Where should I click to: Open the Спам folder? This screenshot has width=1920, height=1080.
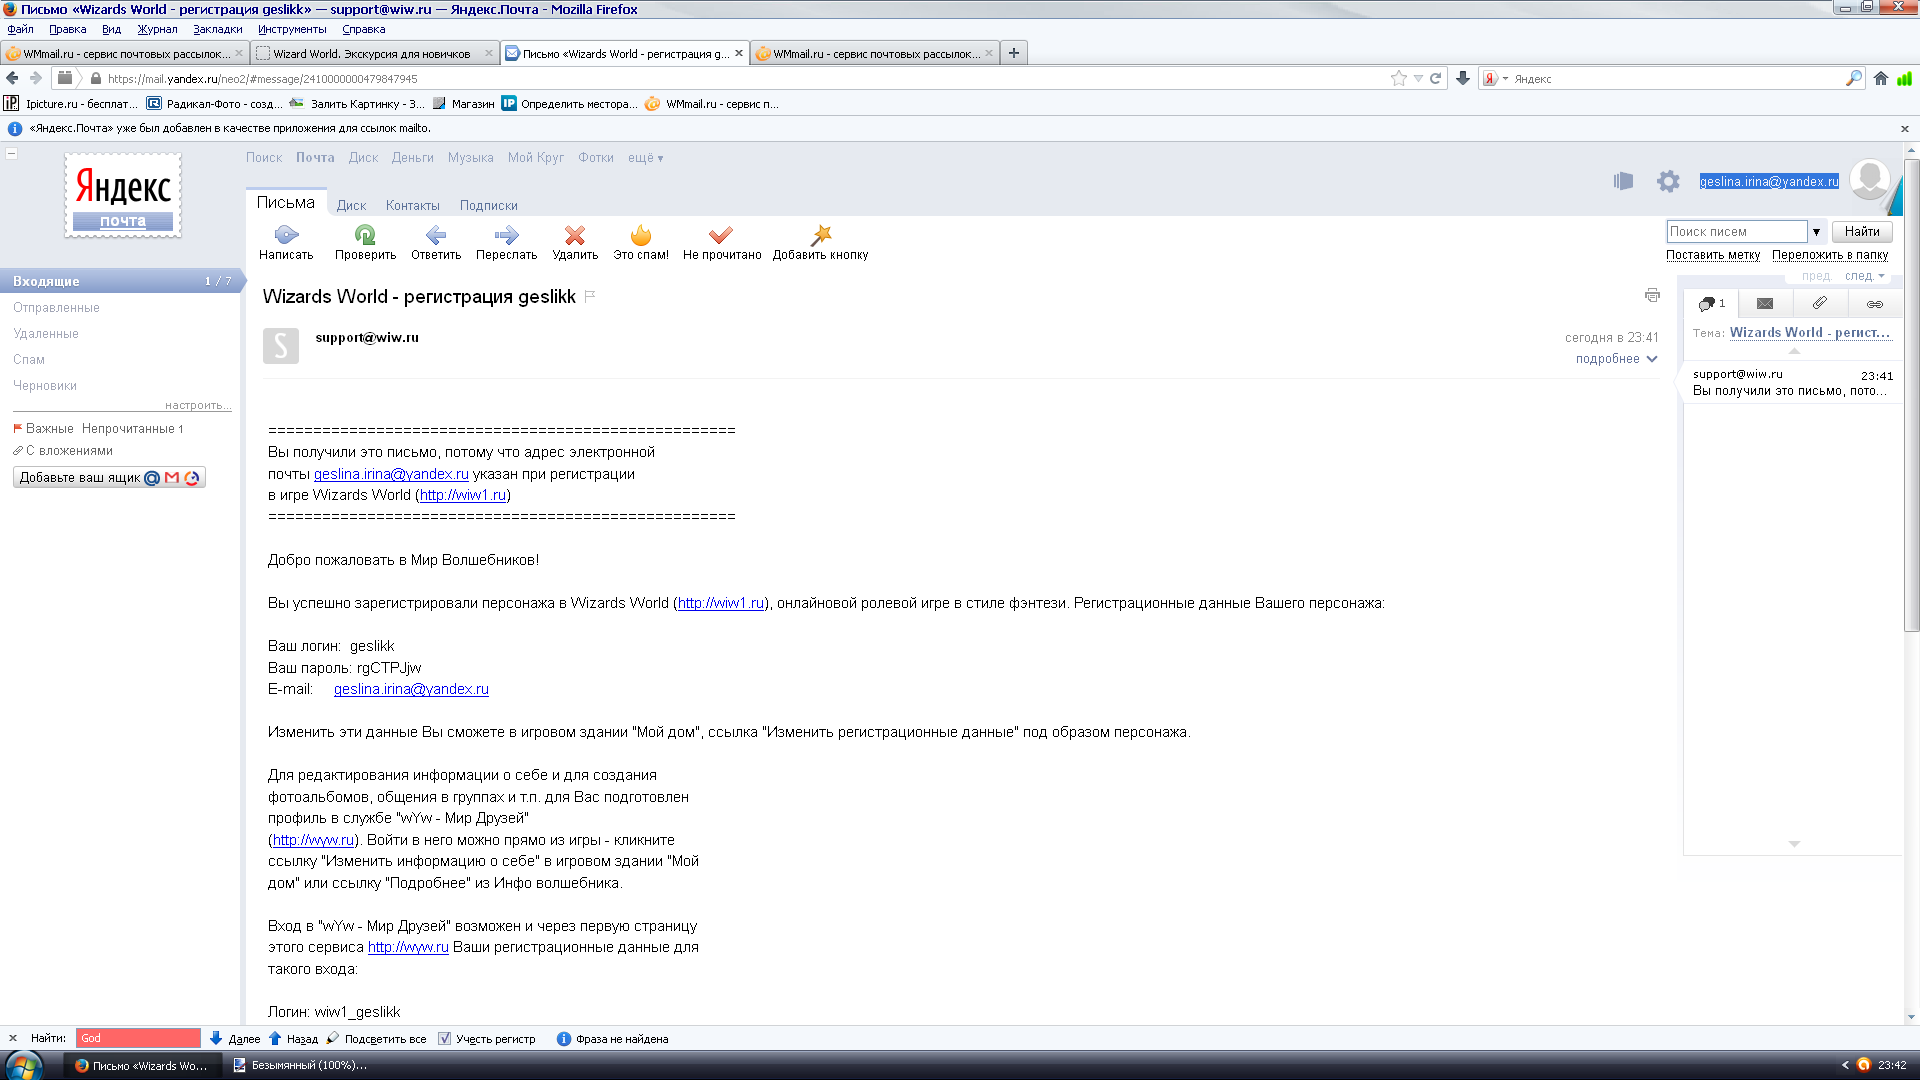[29, 360]
